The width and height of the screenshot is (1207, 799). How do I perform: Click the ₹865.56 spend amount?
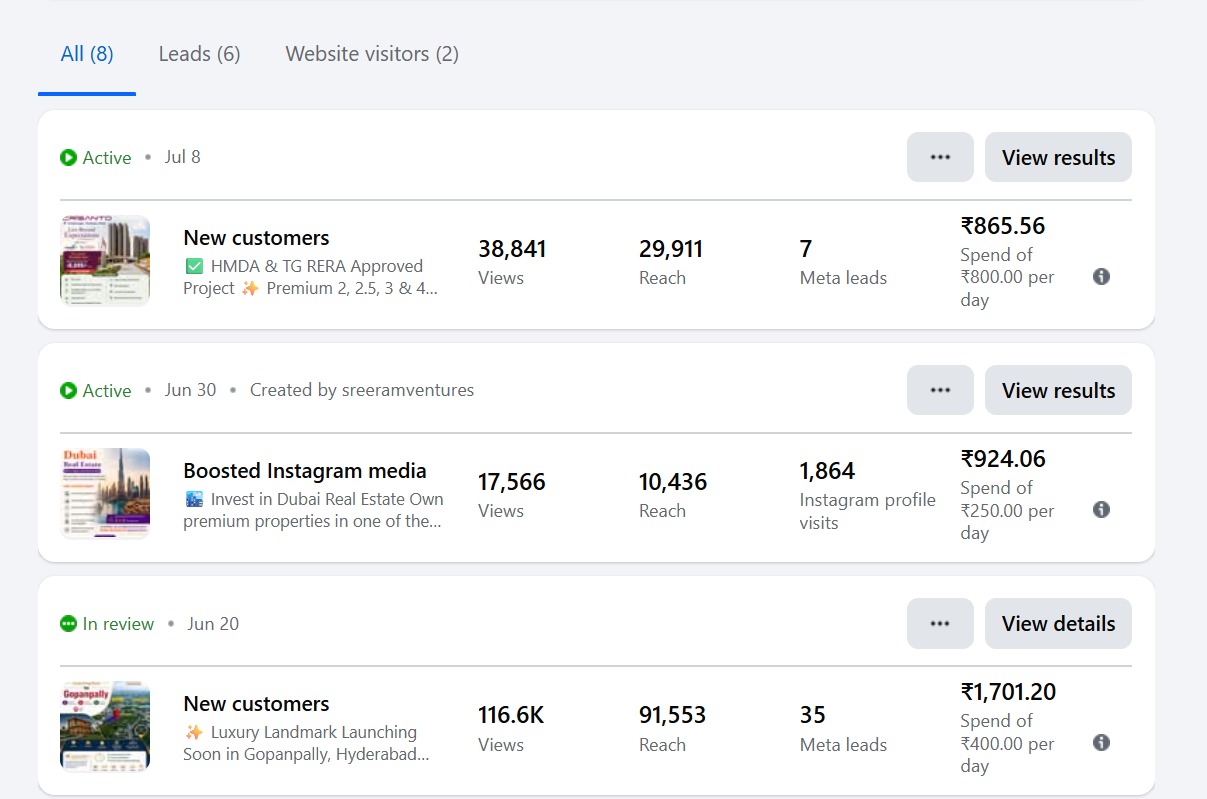coord(1003,226)
